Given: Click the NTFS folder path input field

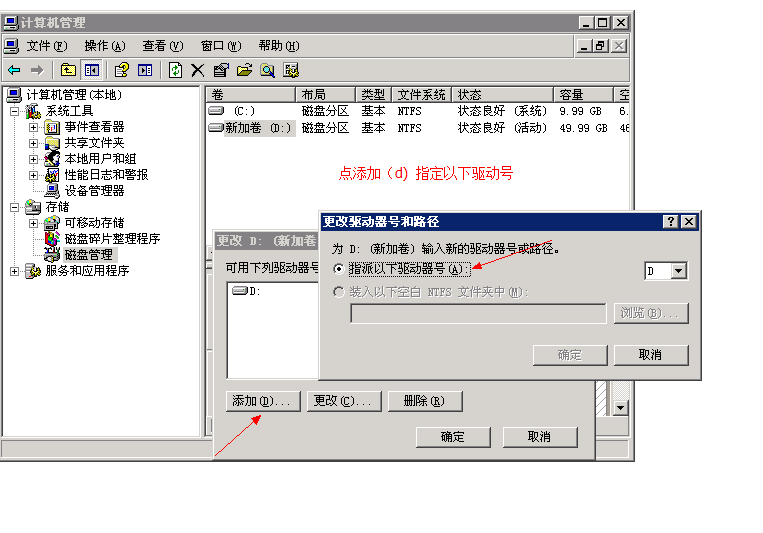Looking at the screenshot, I should [x=478, y=313].
